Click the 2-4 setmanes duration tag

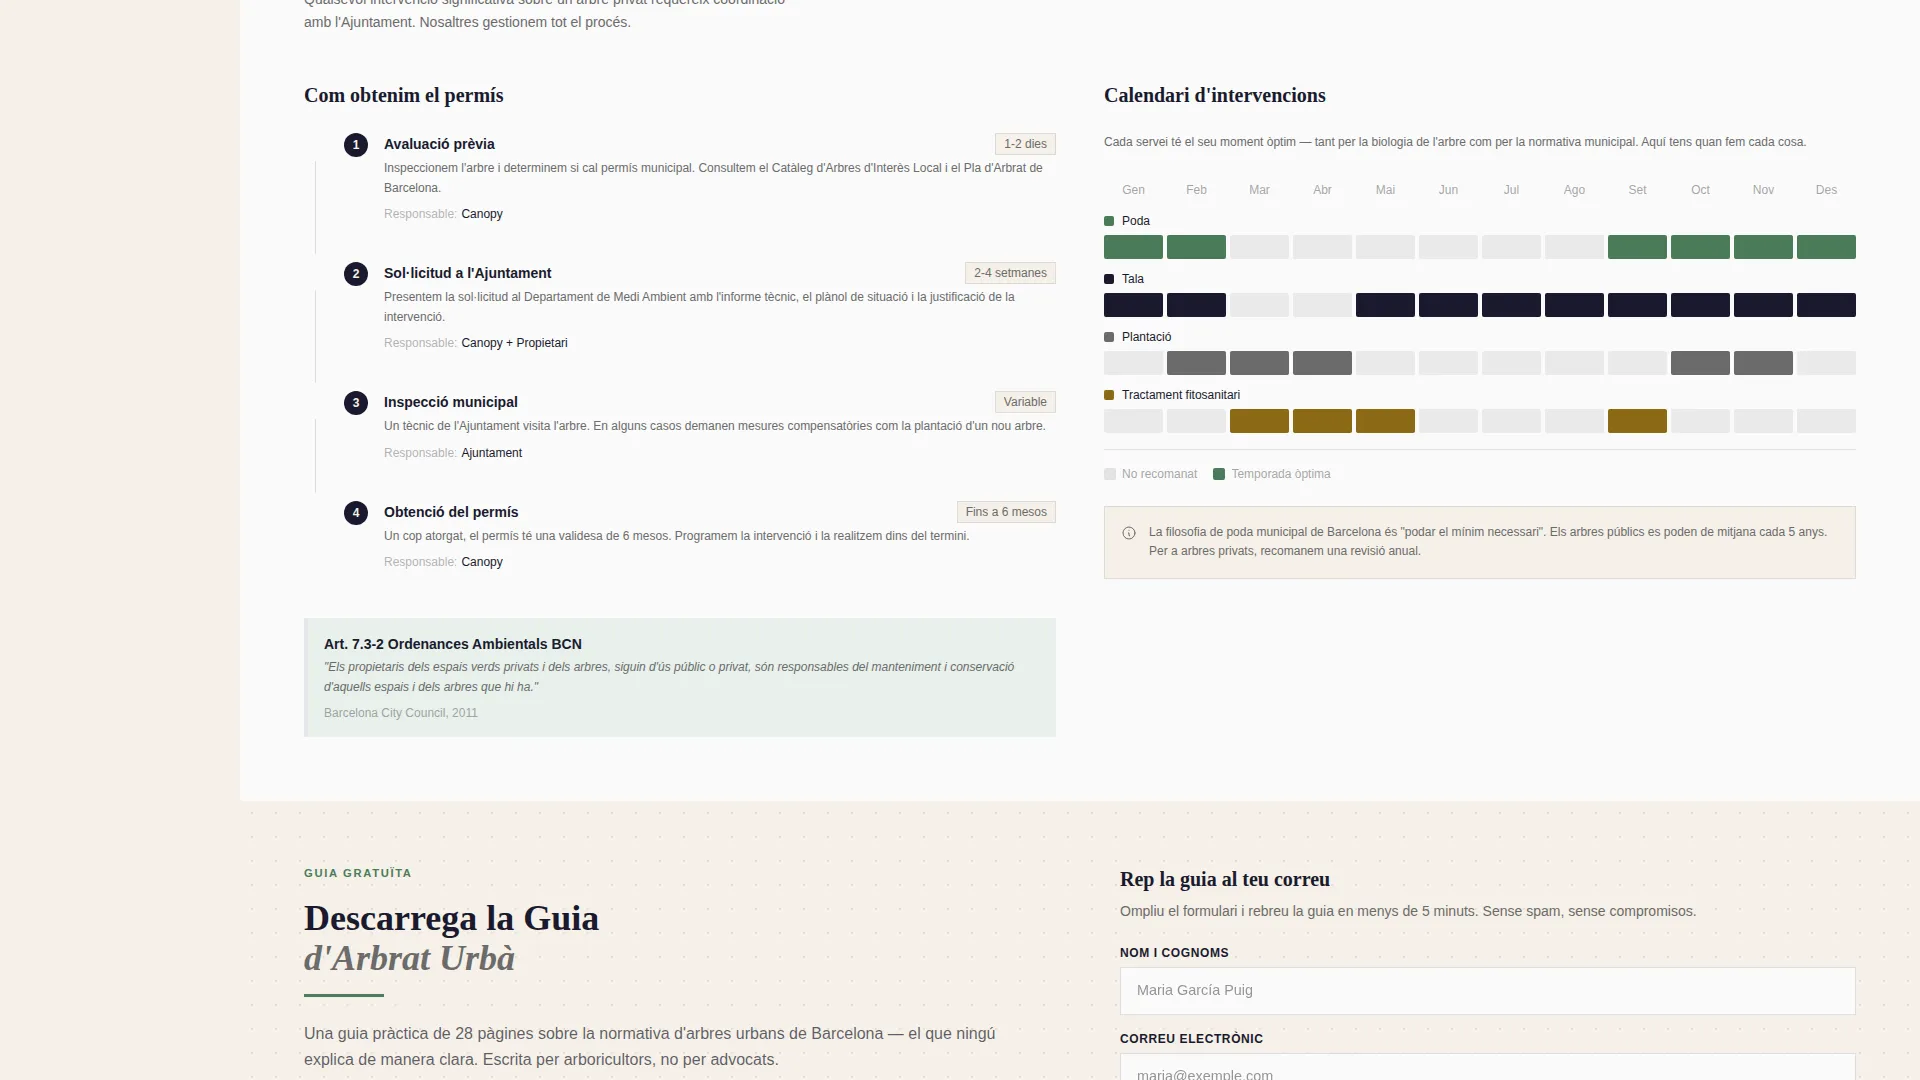pos(1010,273)
